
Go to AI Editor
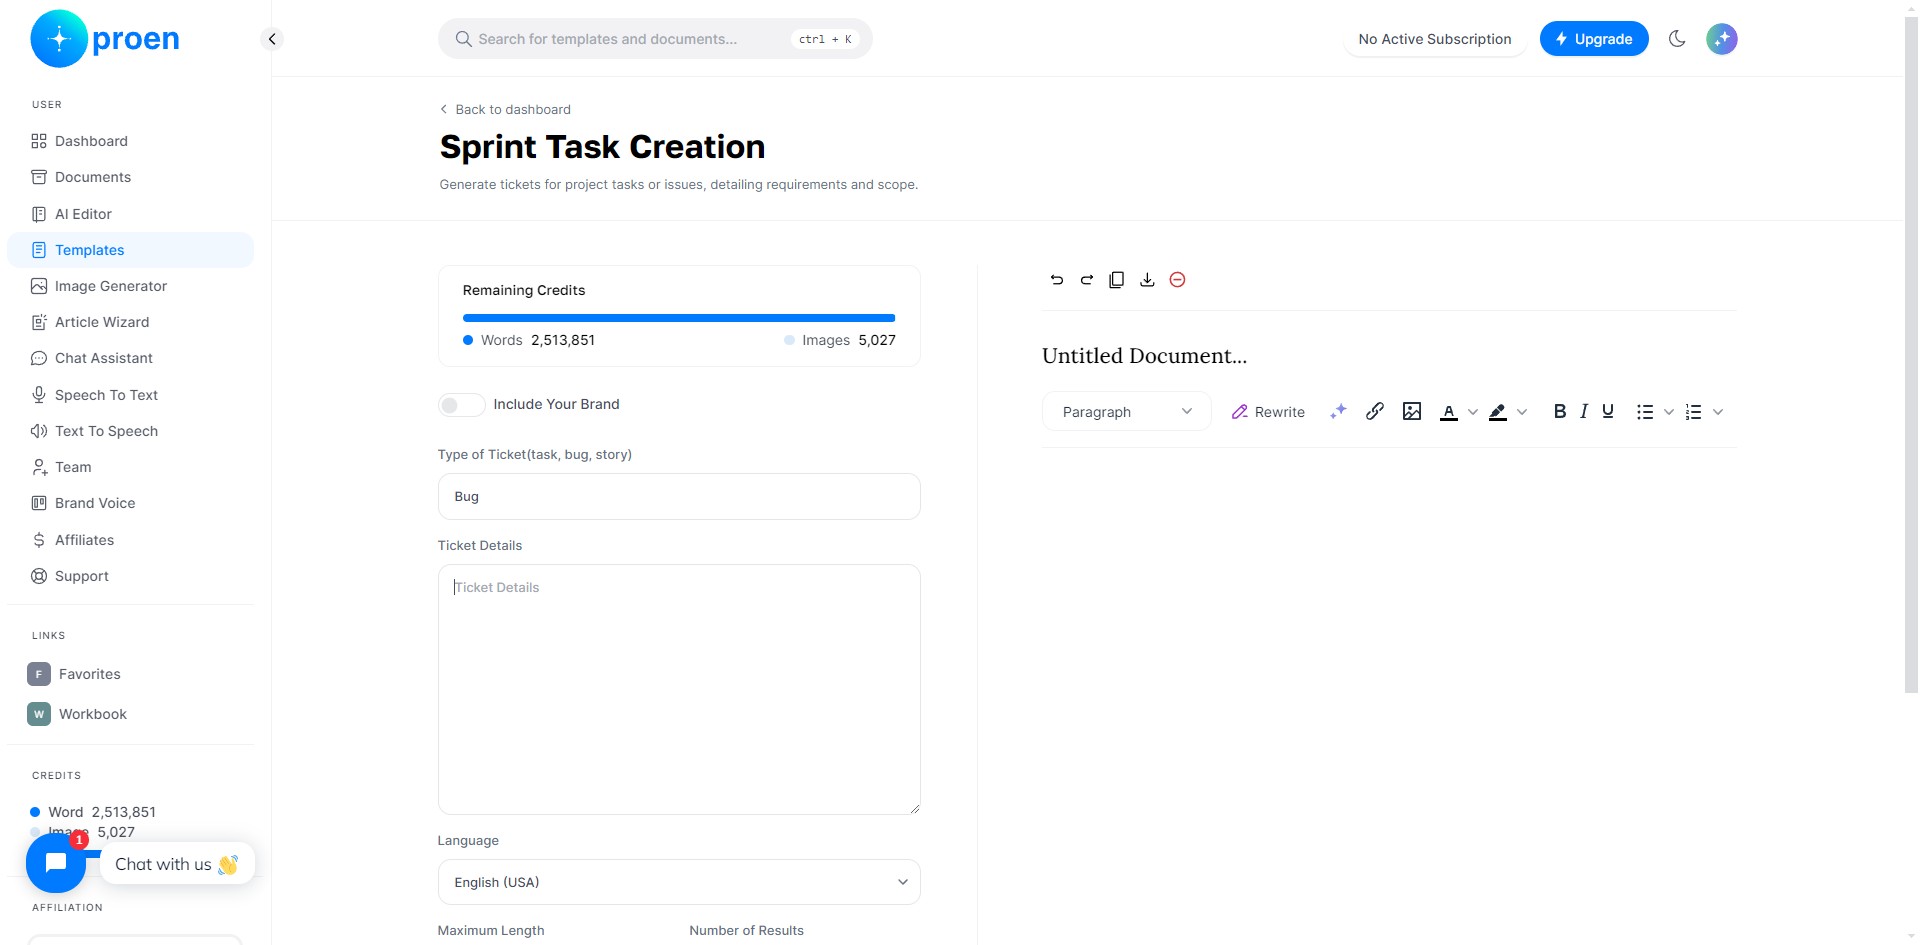130,214
